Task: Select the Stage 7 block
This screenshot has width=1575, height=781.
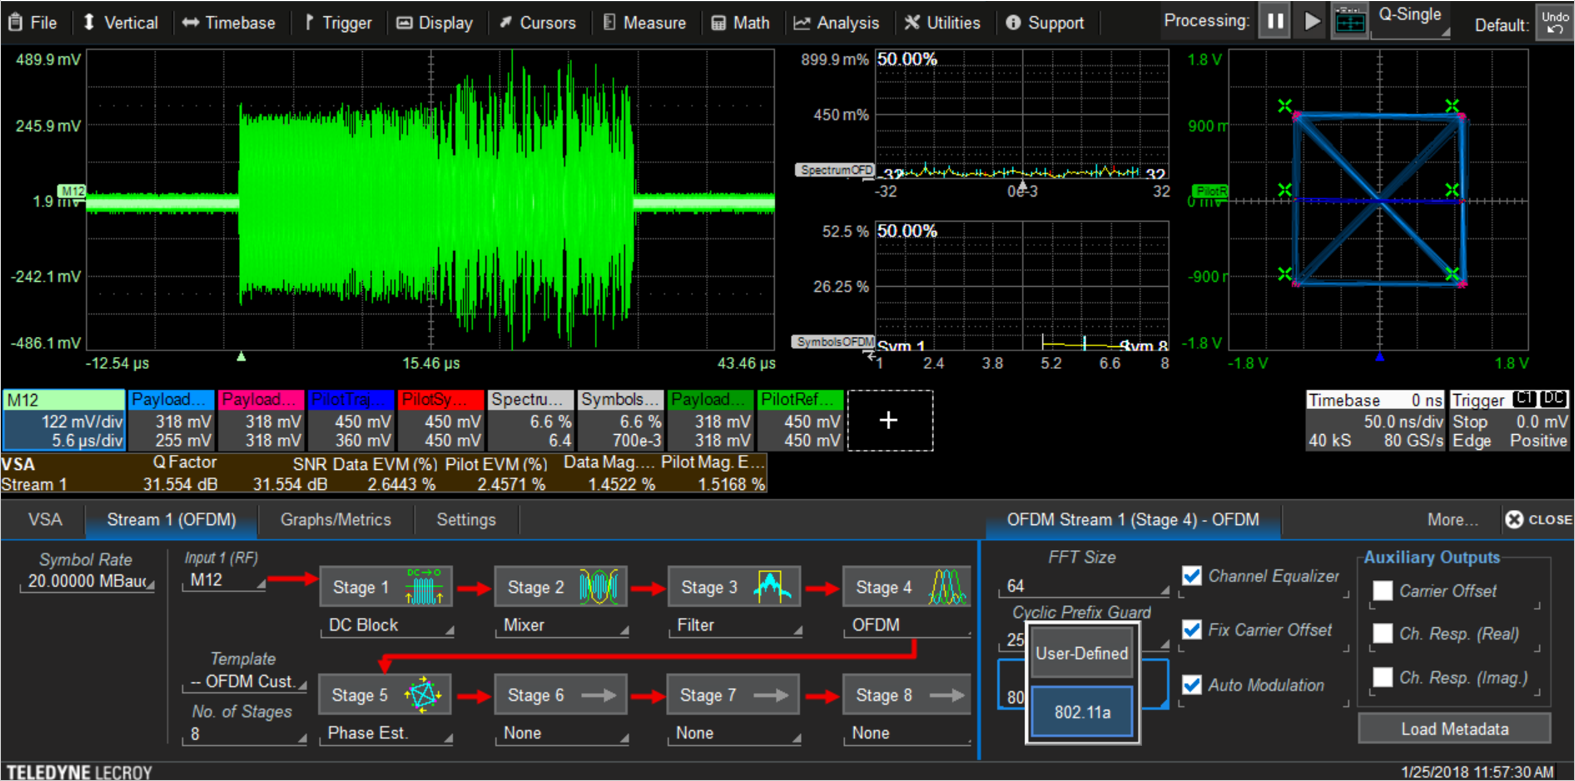Action: point(734,695)
